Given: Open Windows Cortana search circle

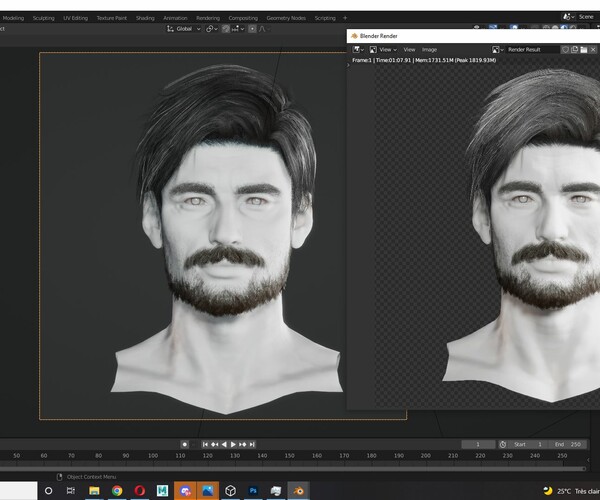Looking at the screenshot, I should coord(48,490).
